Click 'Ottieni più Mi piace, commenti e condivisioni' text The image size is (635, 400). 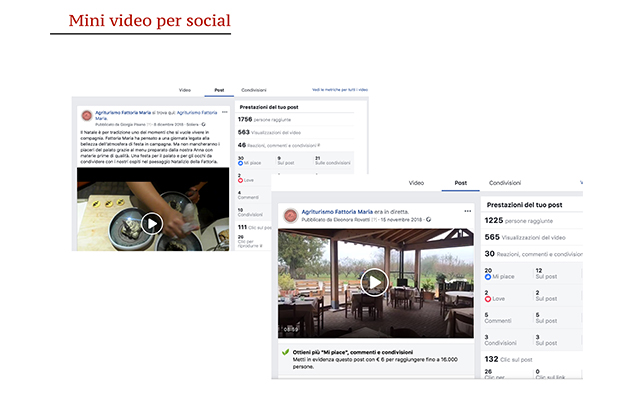pos(353,352)
